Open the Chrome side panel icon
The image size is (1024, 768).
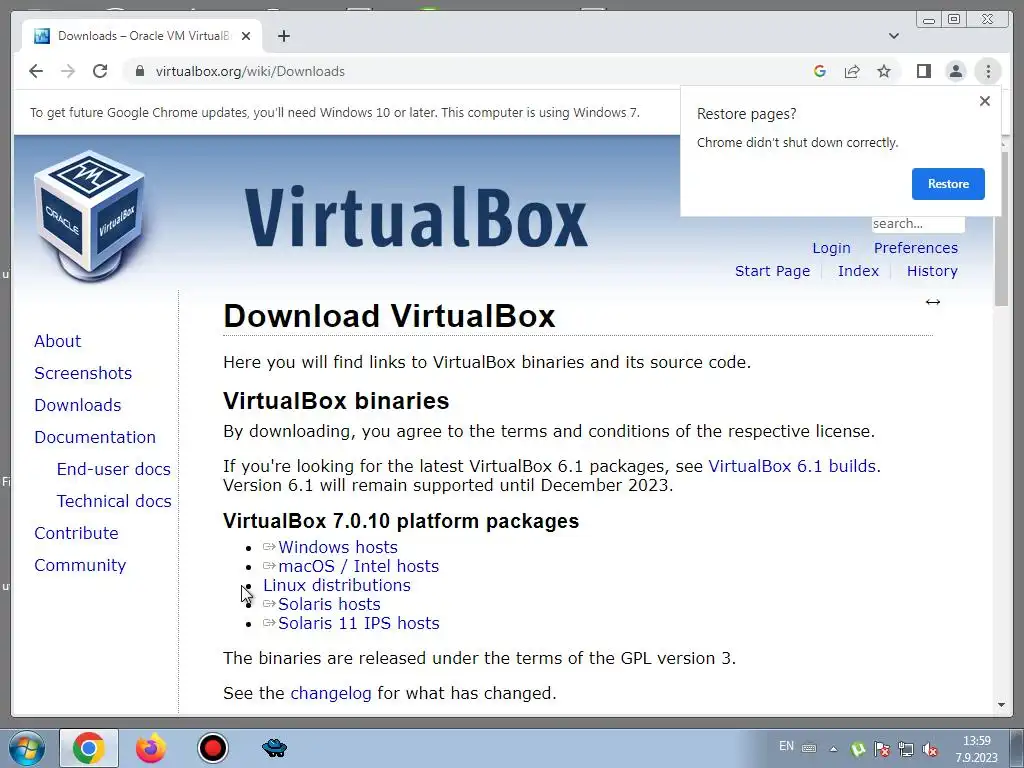[x=923, y=71]
